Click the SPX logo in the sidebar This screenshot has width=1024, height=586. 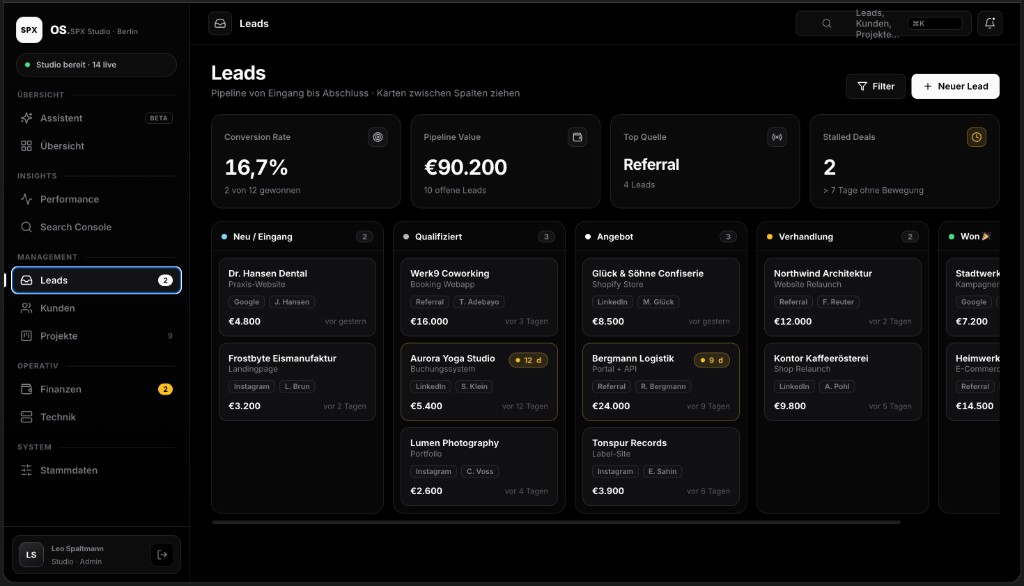point(29,30)
